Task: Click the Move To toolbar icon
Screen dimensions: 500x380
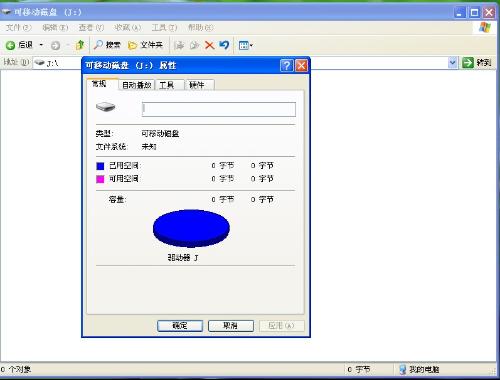Action: pyautogui.click(x=179, y=45)
